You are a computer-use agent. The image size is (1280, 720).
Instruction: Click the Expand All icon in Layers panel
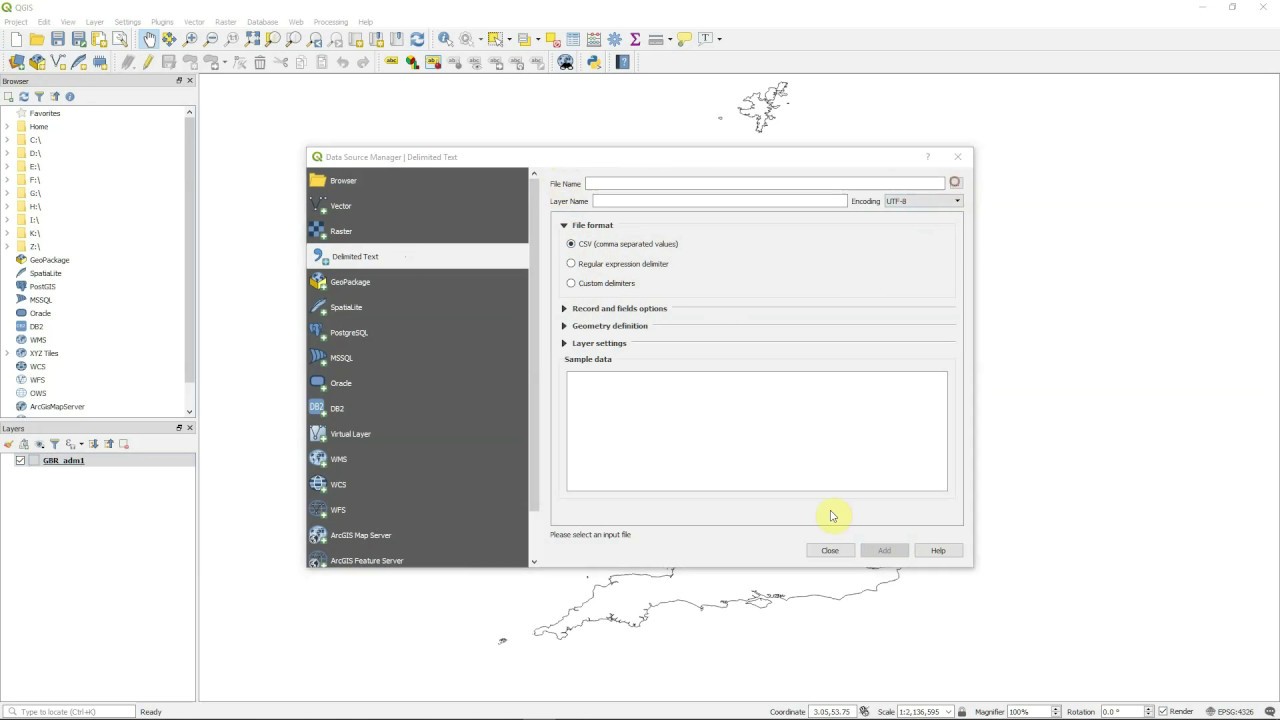93,444
